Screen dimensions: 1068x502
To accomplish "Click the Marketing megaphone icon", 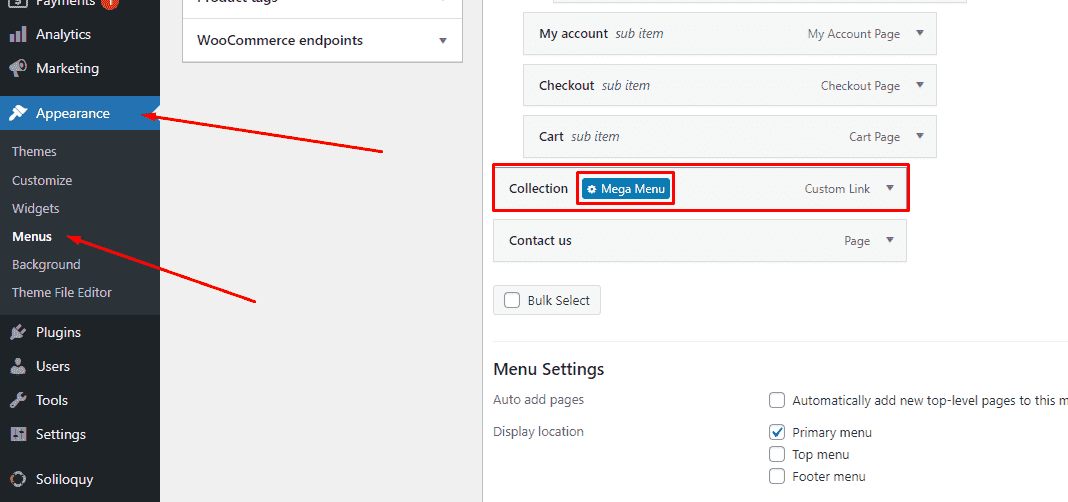I will [x=18, y=69].
